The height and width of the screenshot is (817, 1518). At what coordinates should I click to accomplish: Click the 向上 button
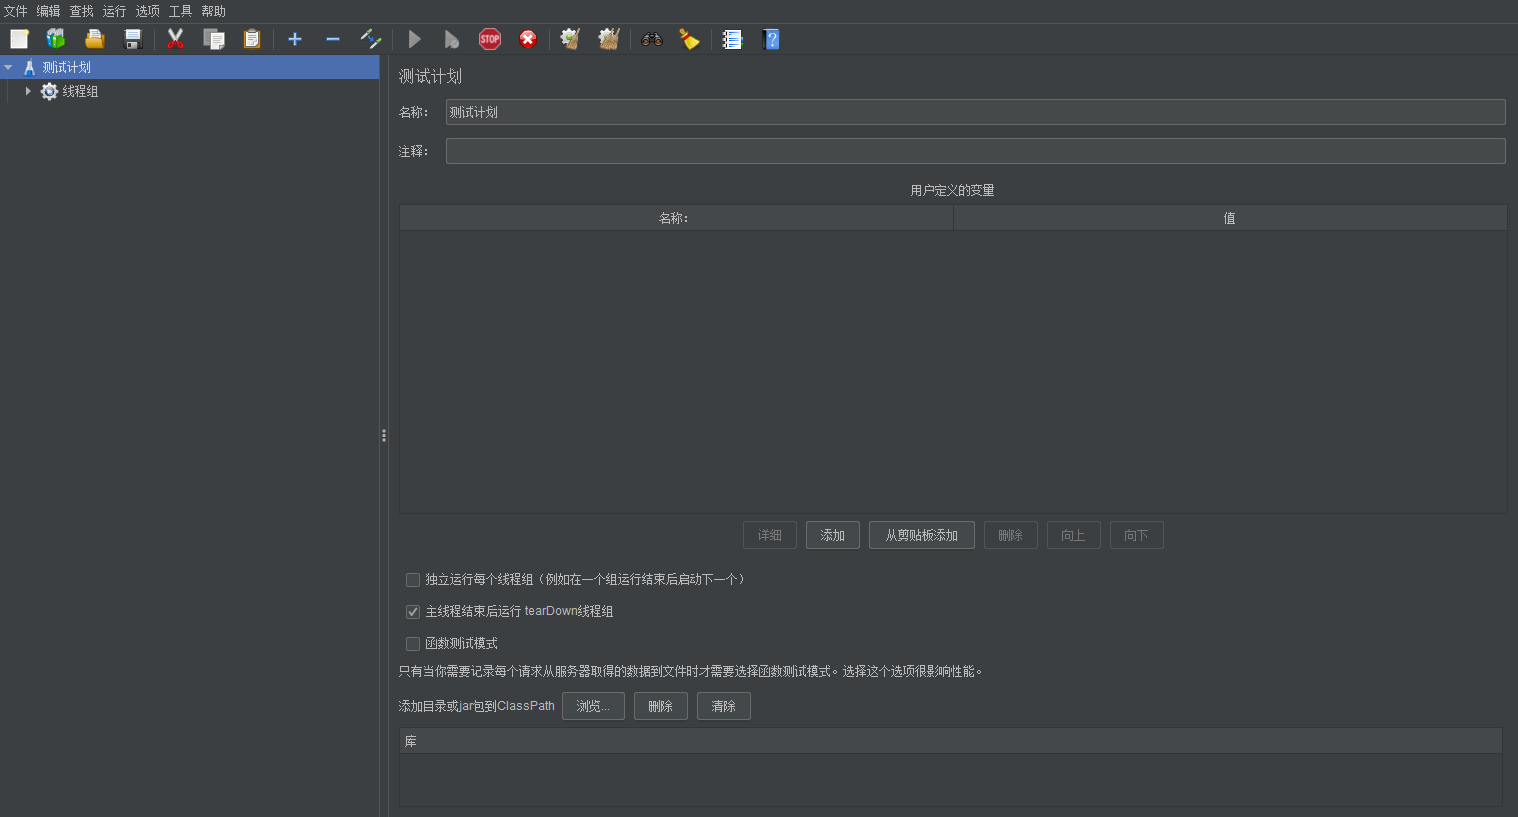point(1074,535)
